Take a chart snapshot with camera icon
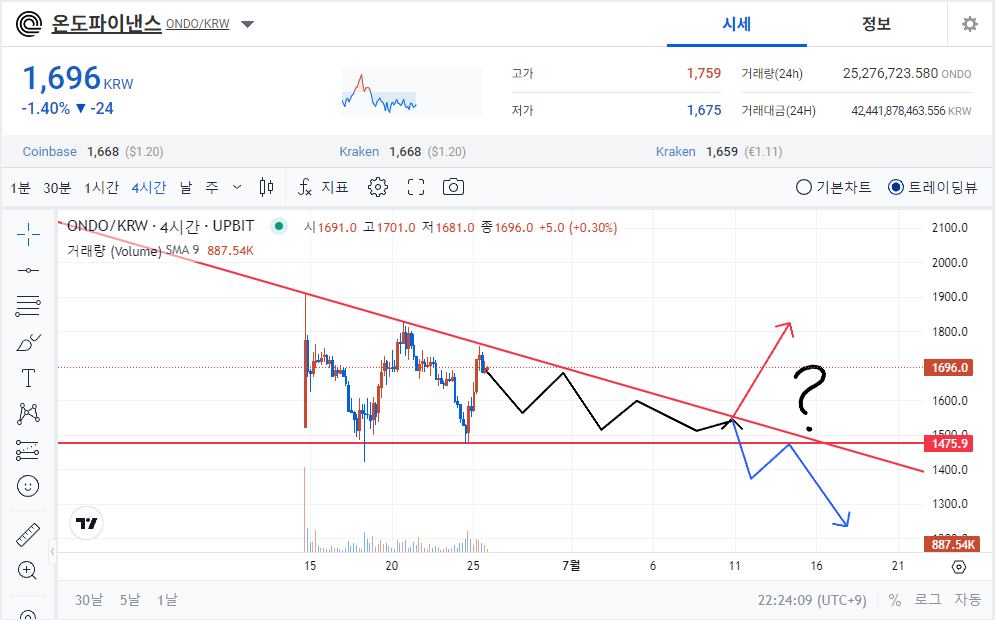 click(x=453, y=187)
